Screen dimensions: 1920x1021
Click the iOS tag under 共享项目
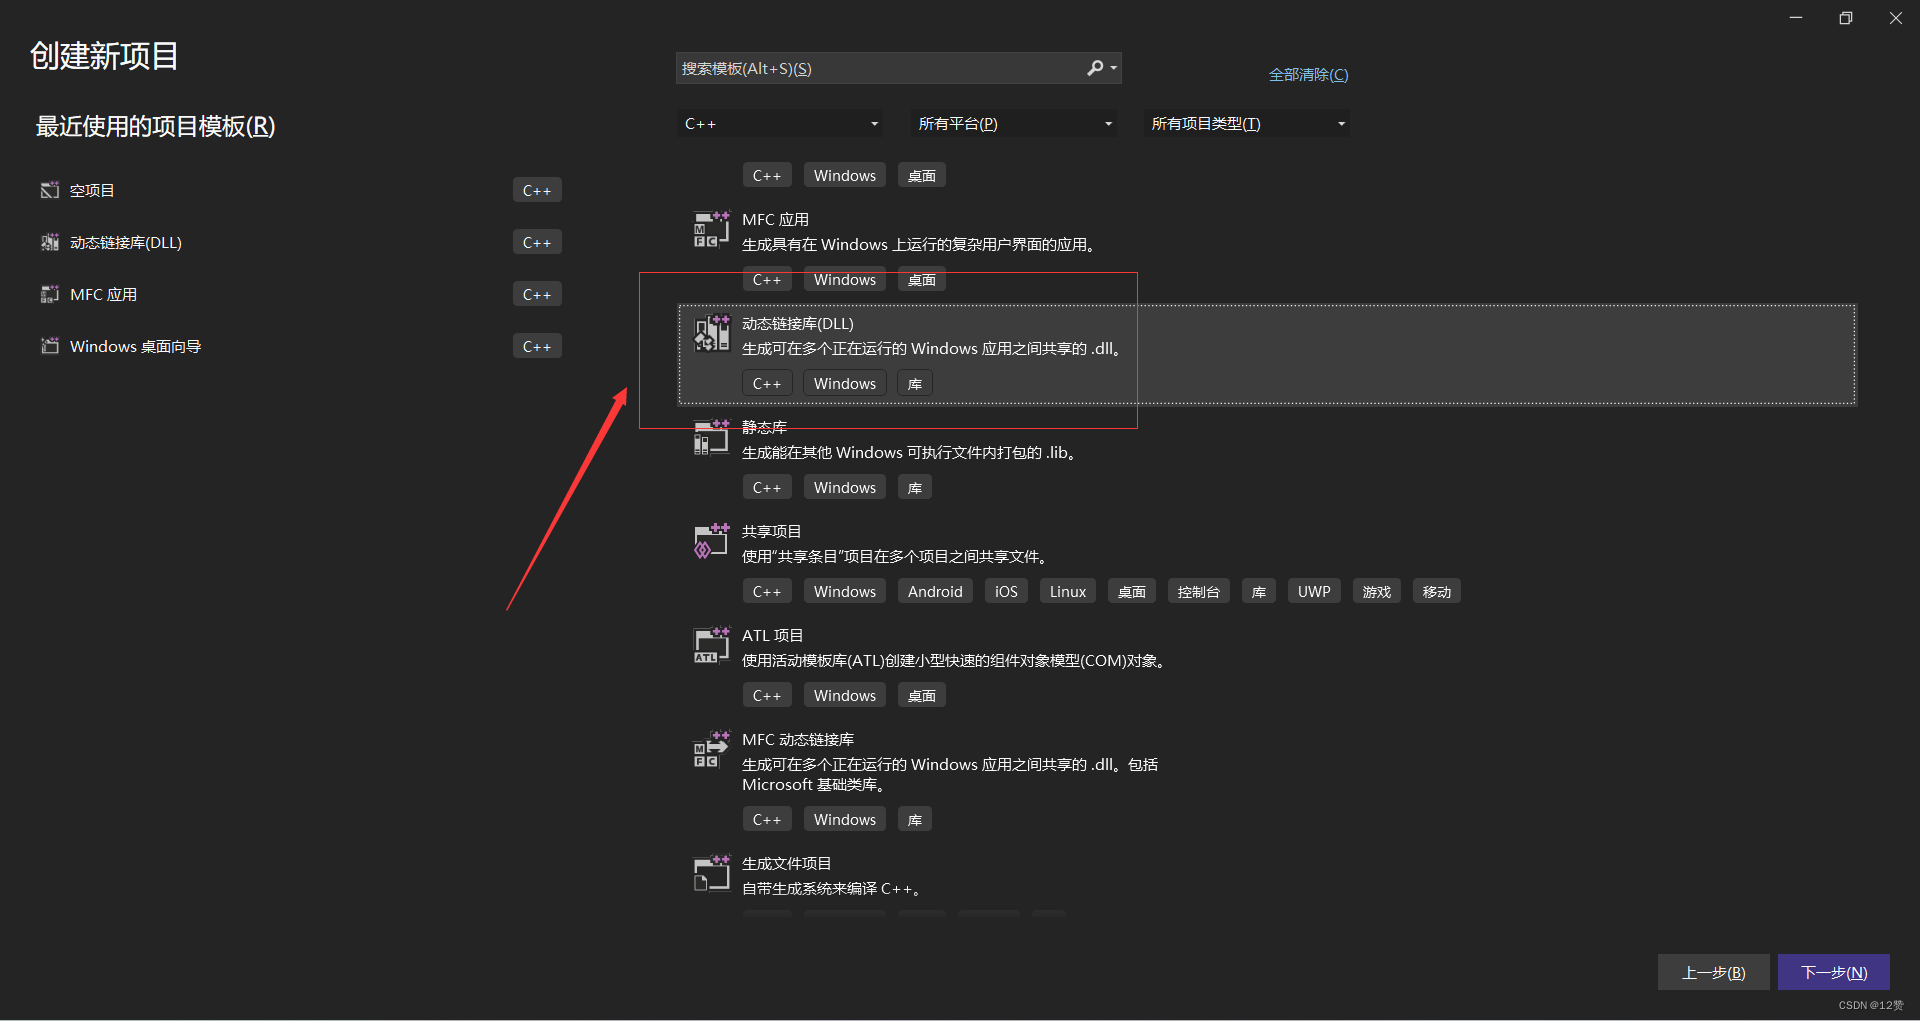(1006, 592)
